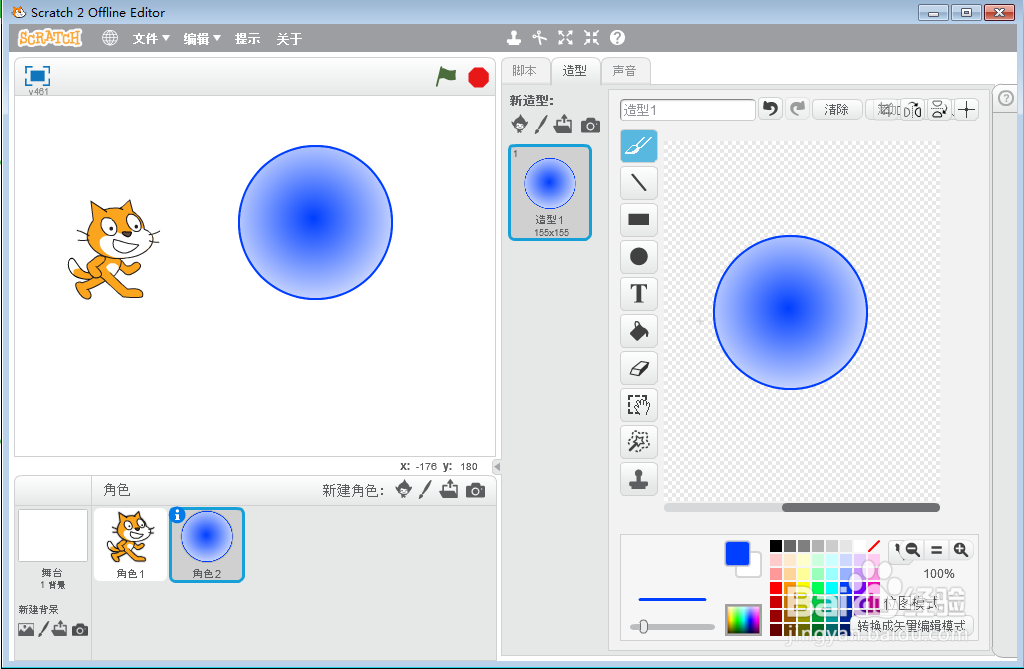The height and width of the screenshot is (669, 1024).
Task: Open the 文件 menu
Action: [x=151, y=39]
